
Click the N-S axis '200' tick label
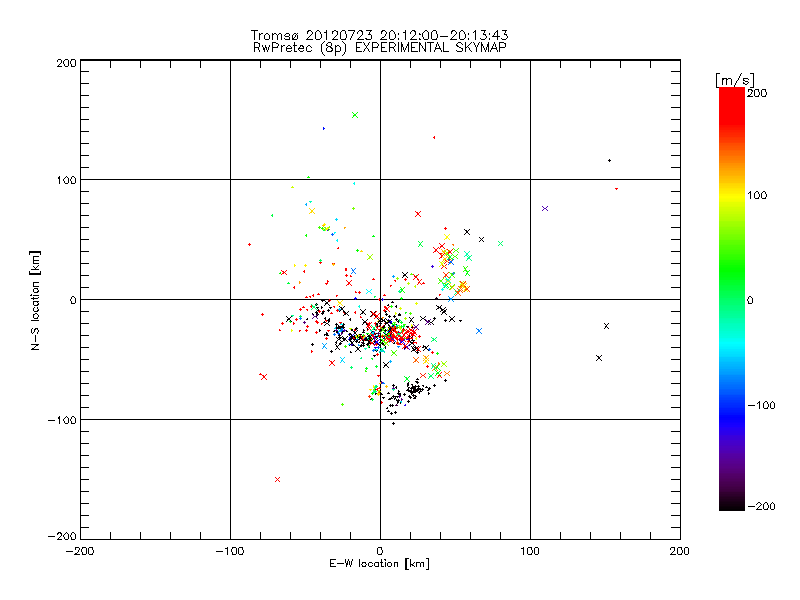click(66, 63)
